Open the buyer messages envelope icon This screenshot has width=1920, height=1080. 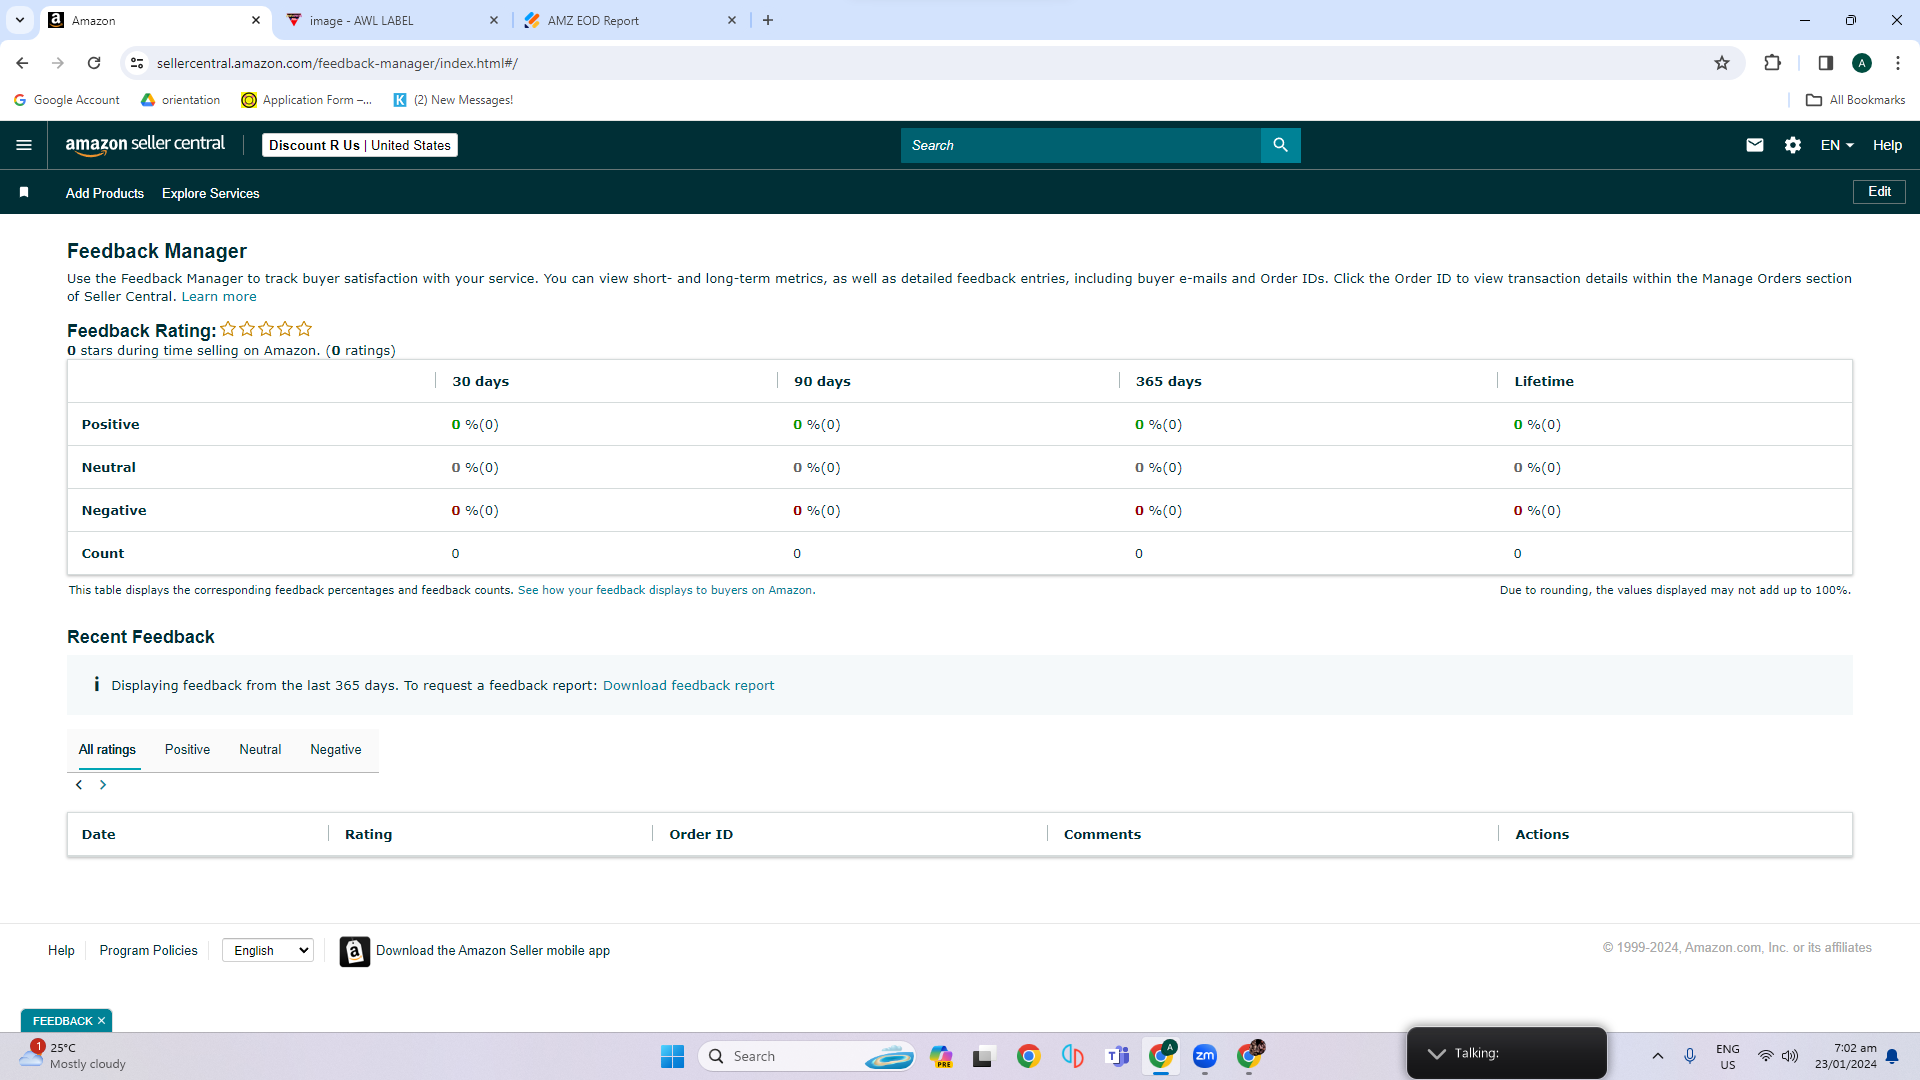[1754, 145]
